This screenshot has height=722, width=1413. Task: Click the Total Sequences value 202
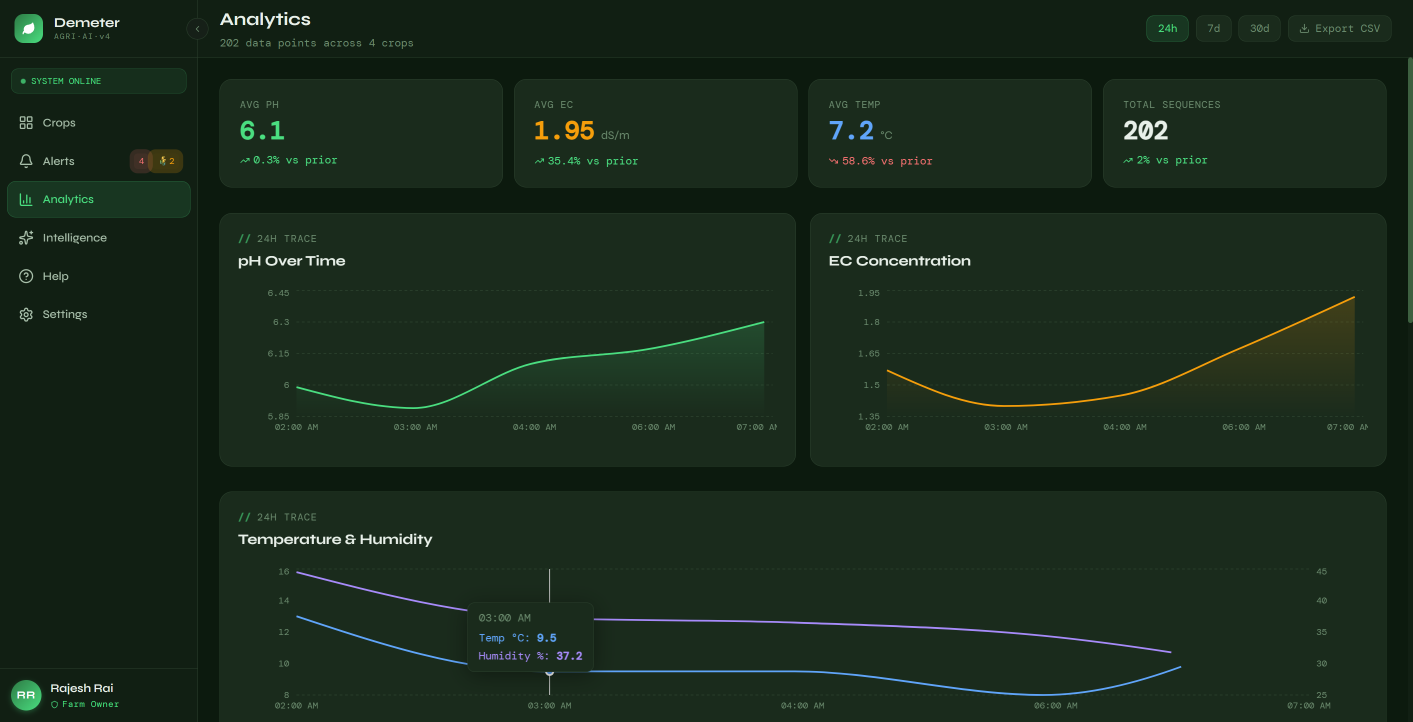coord(1146,131)
